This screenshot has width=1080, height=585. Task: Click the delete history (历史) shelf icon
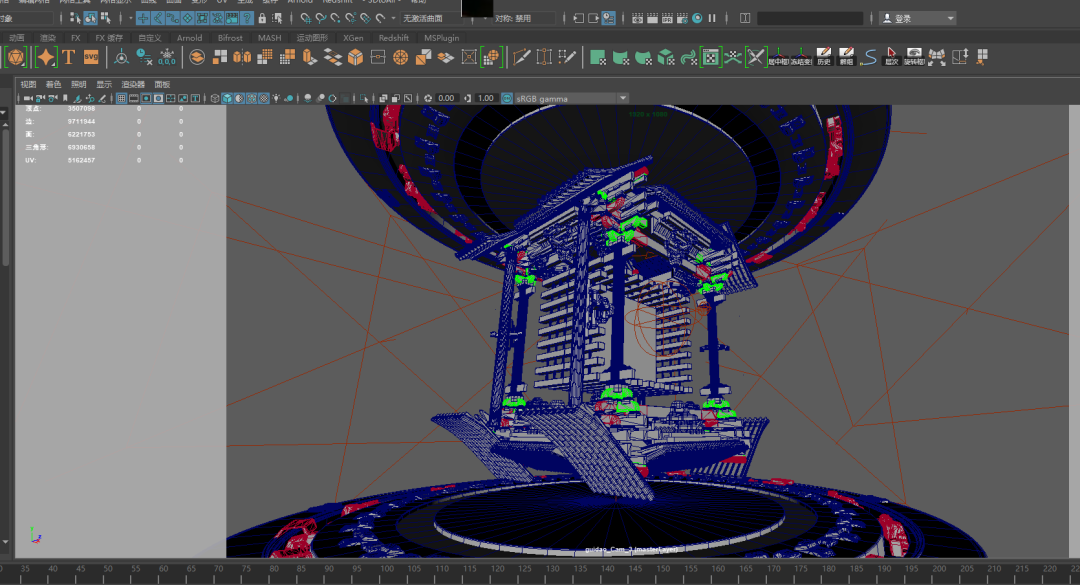point(824,57)
